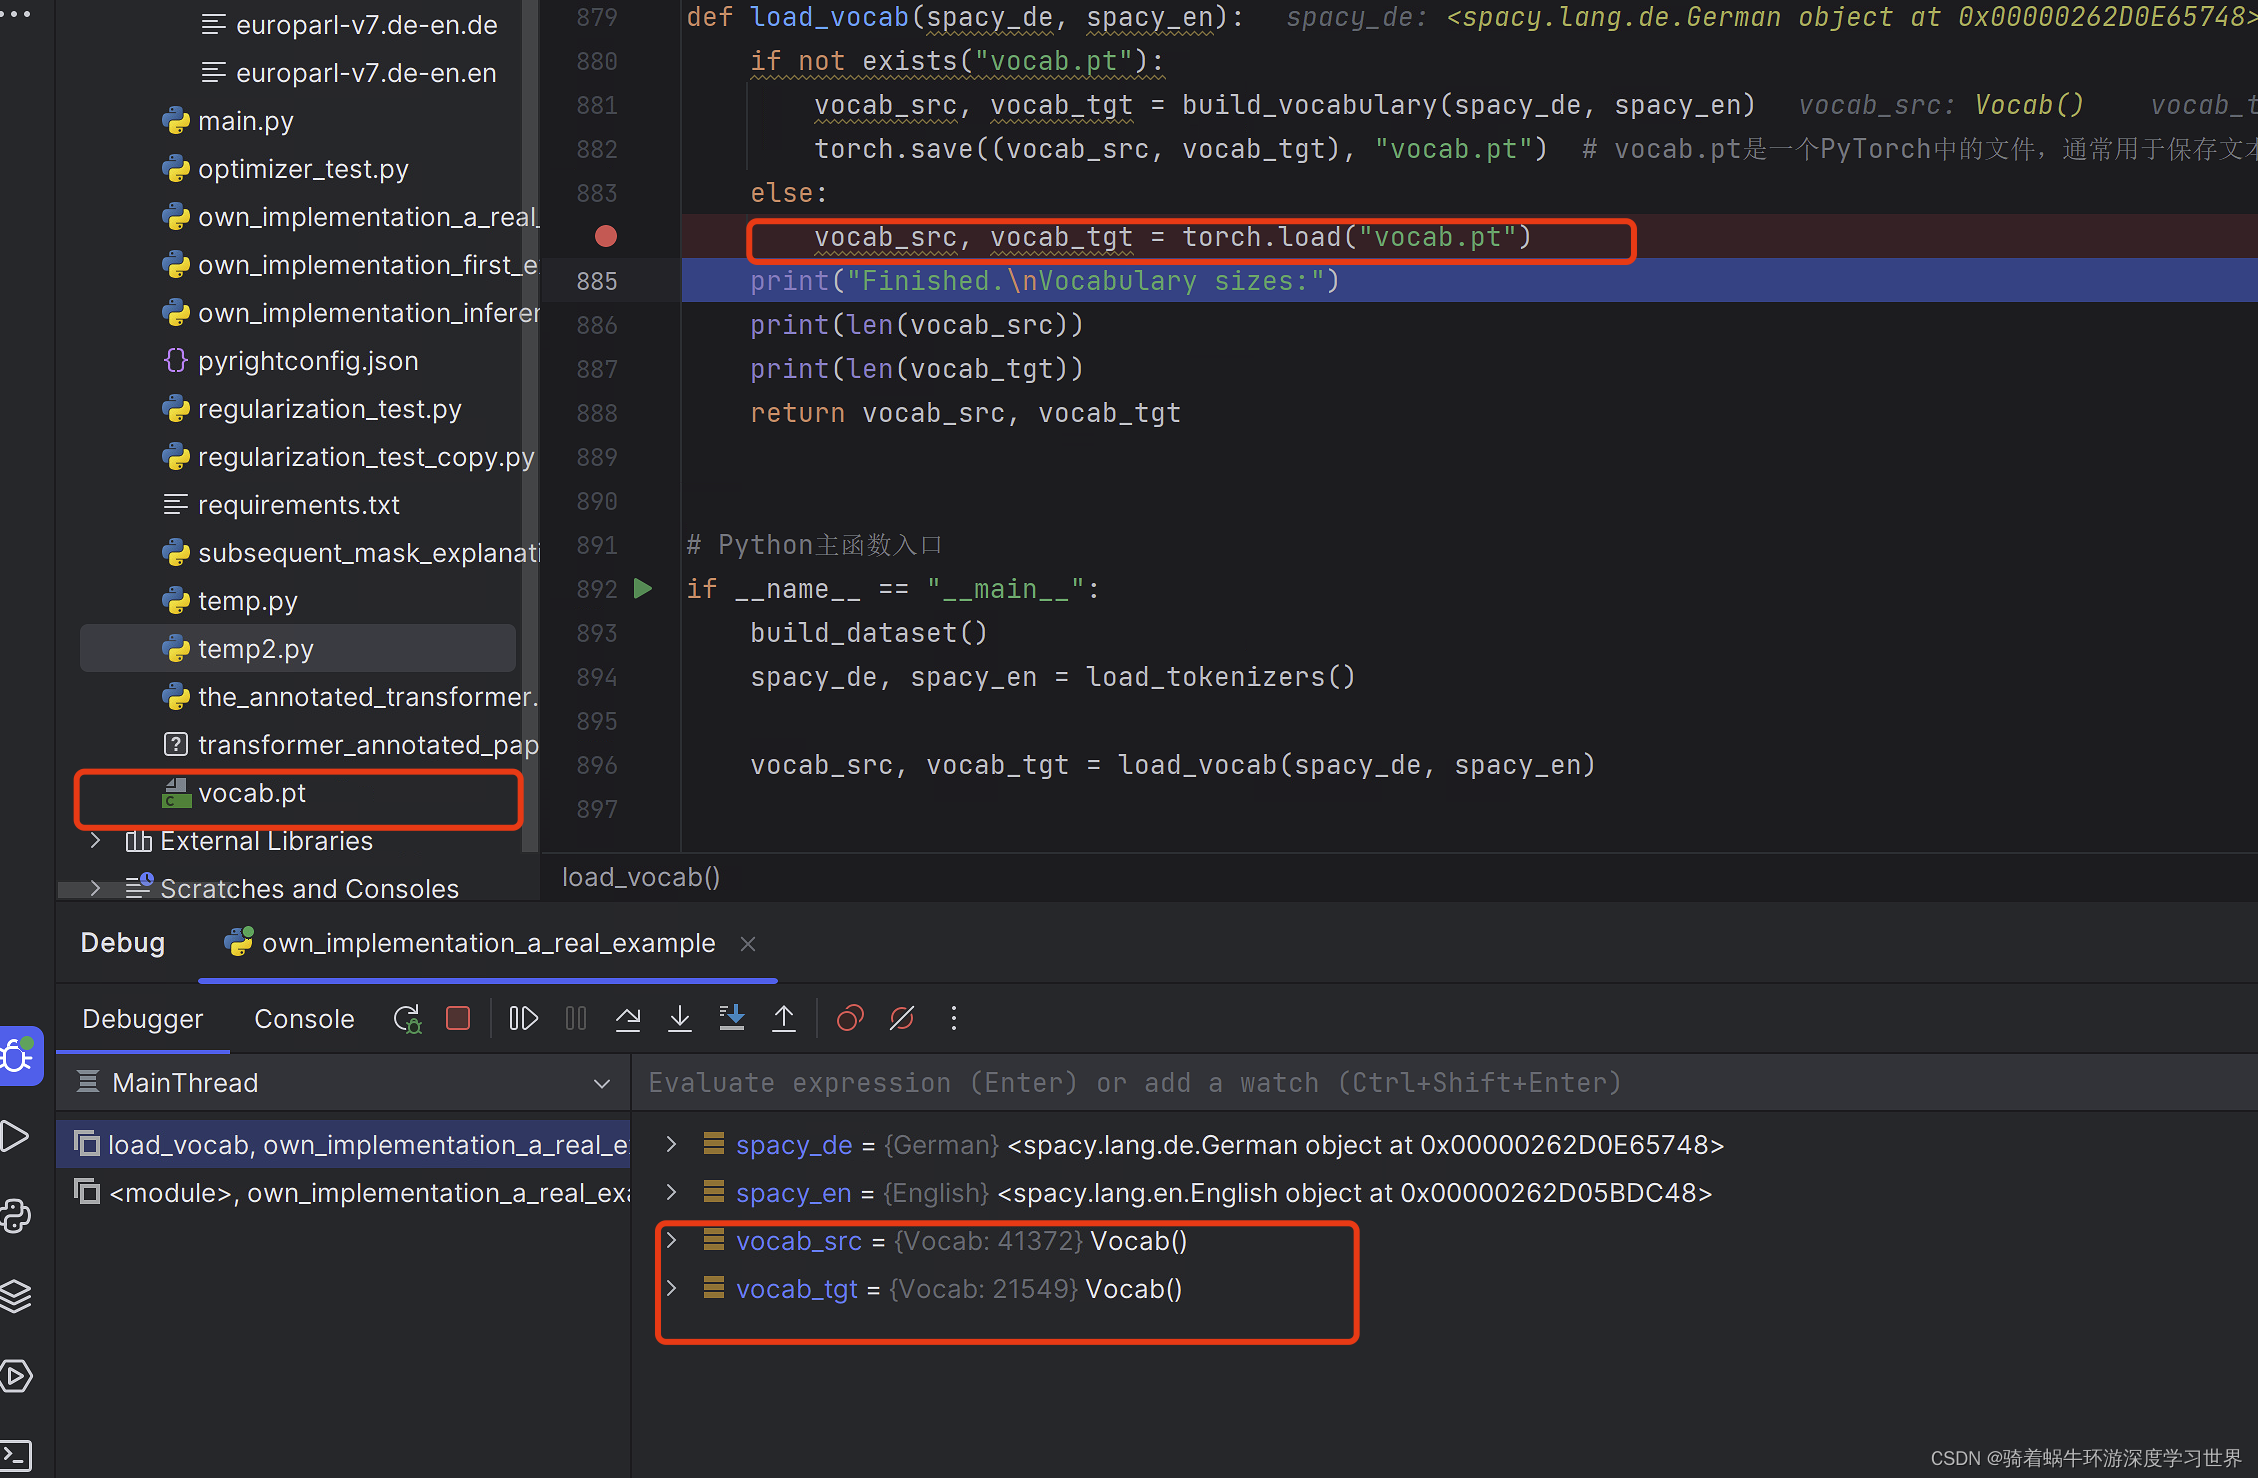Viewport: 2258px width, 1478px height.
Task: Open Services sidebar icon
Action: 16,1376
